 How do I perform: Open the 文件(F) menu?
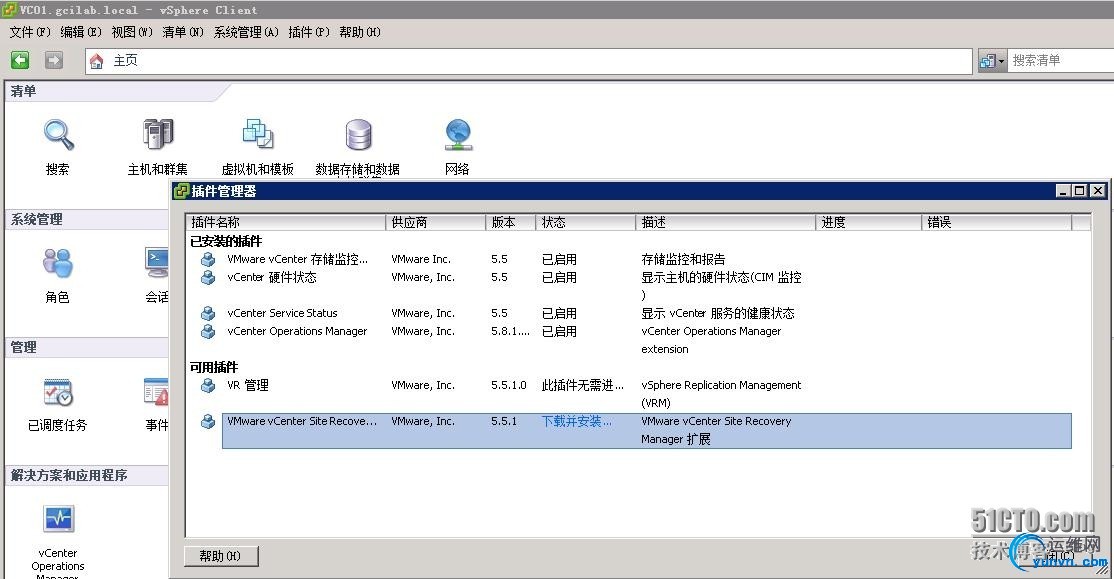pyautogui.click(x=30, y=32)
